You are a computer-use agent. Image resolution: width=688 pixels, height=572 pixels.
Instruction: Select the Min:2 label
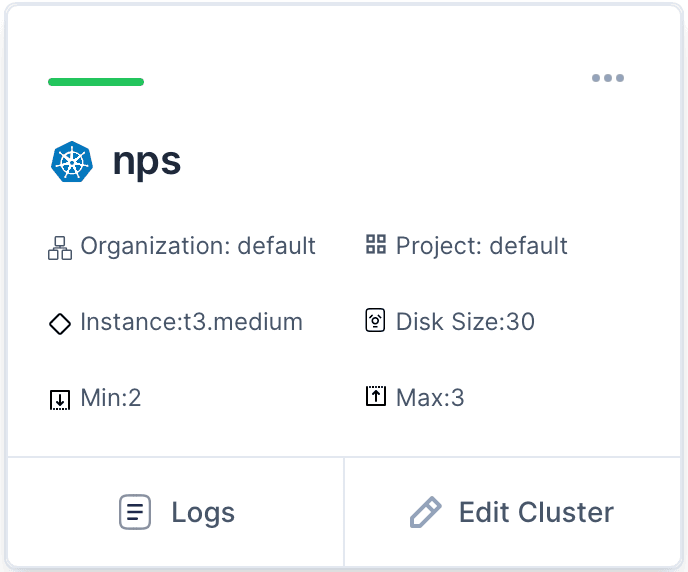coord(111,398)
